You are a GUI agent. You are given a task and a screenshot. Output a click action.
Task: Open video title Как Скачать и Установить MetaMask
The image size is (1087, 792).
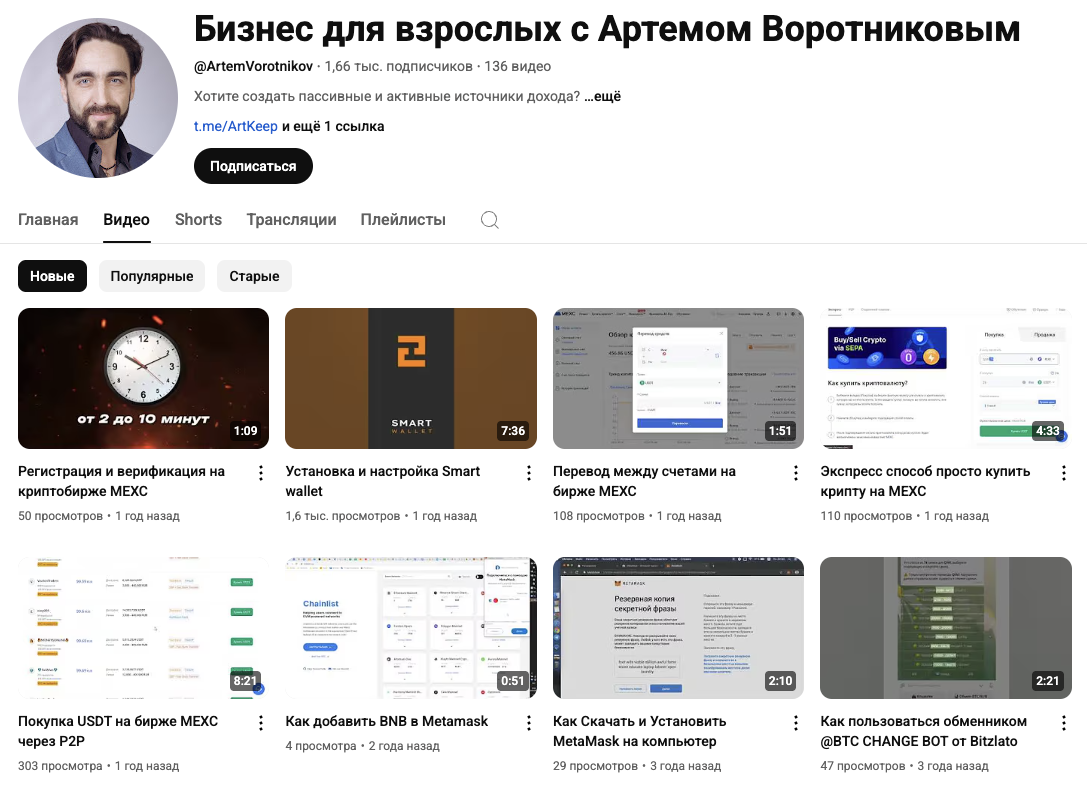point(639,731)
